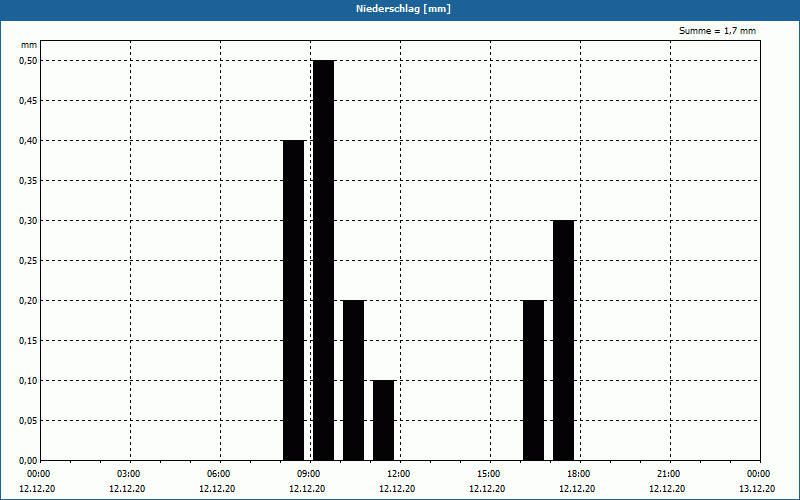Click the 15:00 time axis label
This screenshot has width=800, height=500.
pyautogui.click(x=488, y=474)
